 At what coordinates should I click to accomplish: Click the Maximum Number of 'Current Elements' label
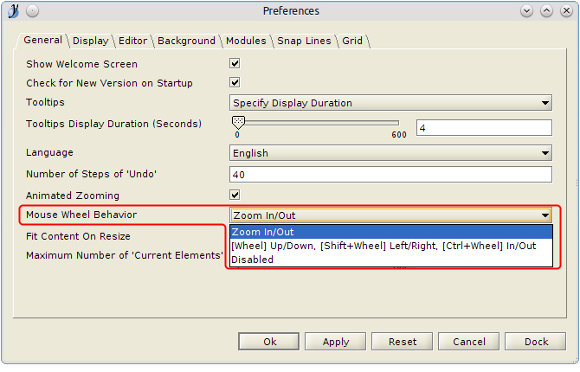coord(125,256)
